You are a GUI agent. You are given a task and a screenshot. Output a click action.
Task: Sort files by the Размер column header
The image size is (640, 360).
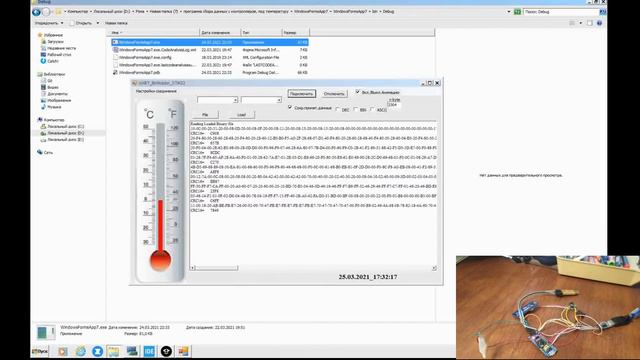point(296,32)
